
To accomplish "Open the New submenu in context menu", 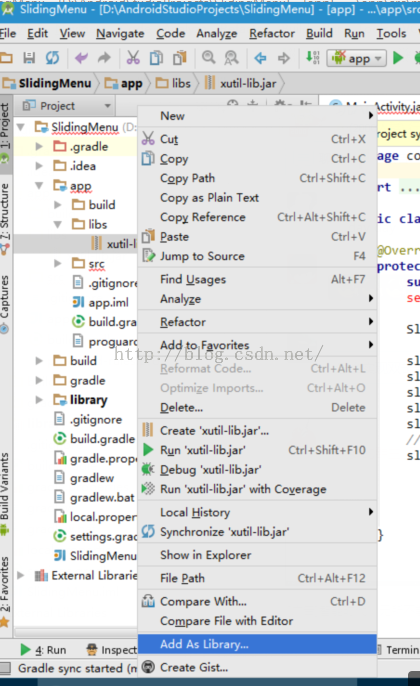I will pos(257,116).
